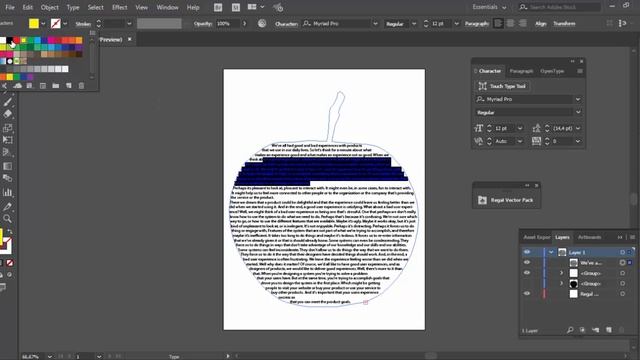Click the yellow Fill color swatch
Viewport: 640px width, 360px height.
coord(34,24)
